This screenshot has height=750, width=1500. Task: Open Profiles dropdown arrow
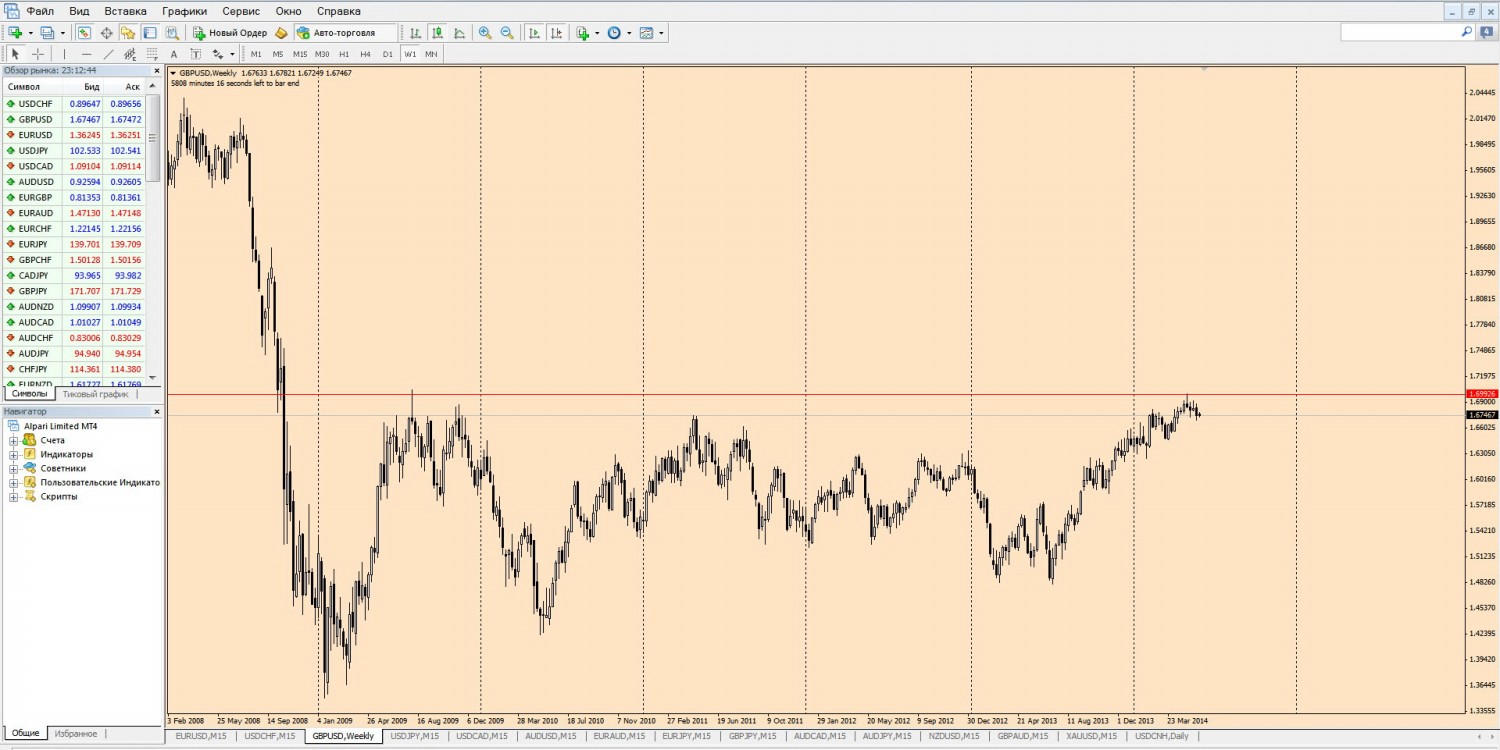(61, 33)
